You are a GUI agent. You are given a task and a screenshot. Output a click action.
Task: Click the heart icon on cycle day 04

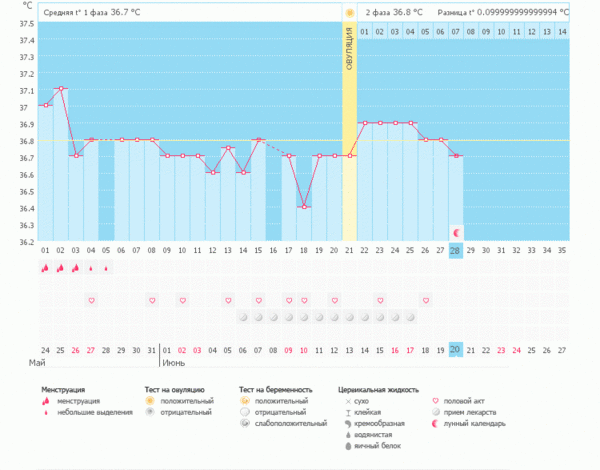coord(91,300)
